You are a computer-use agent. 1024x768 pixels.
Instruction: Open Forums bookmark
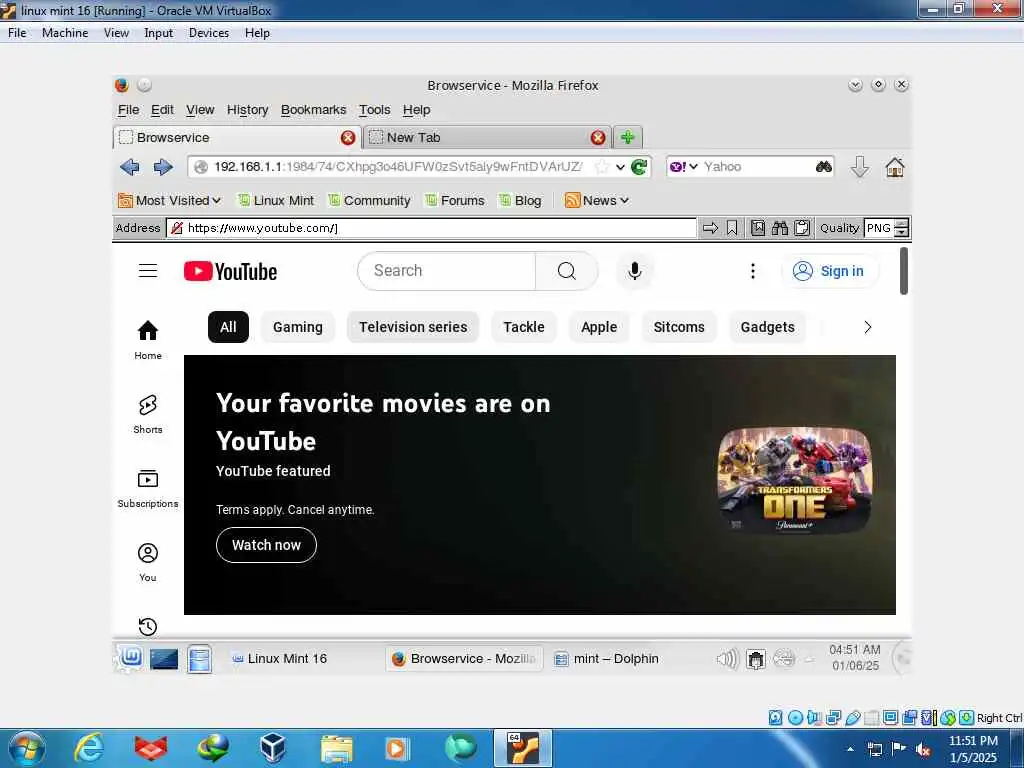pos(455,200)
